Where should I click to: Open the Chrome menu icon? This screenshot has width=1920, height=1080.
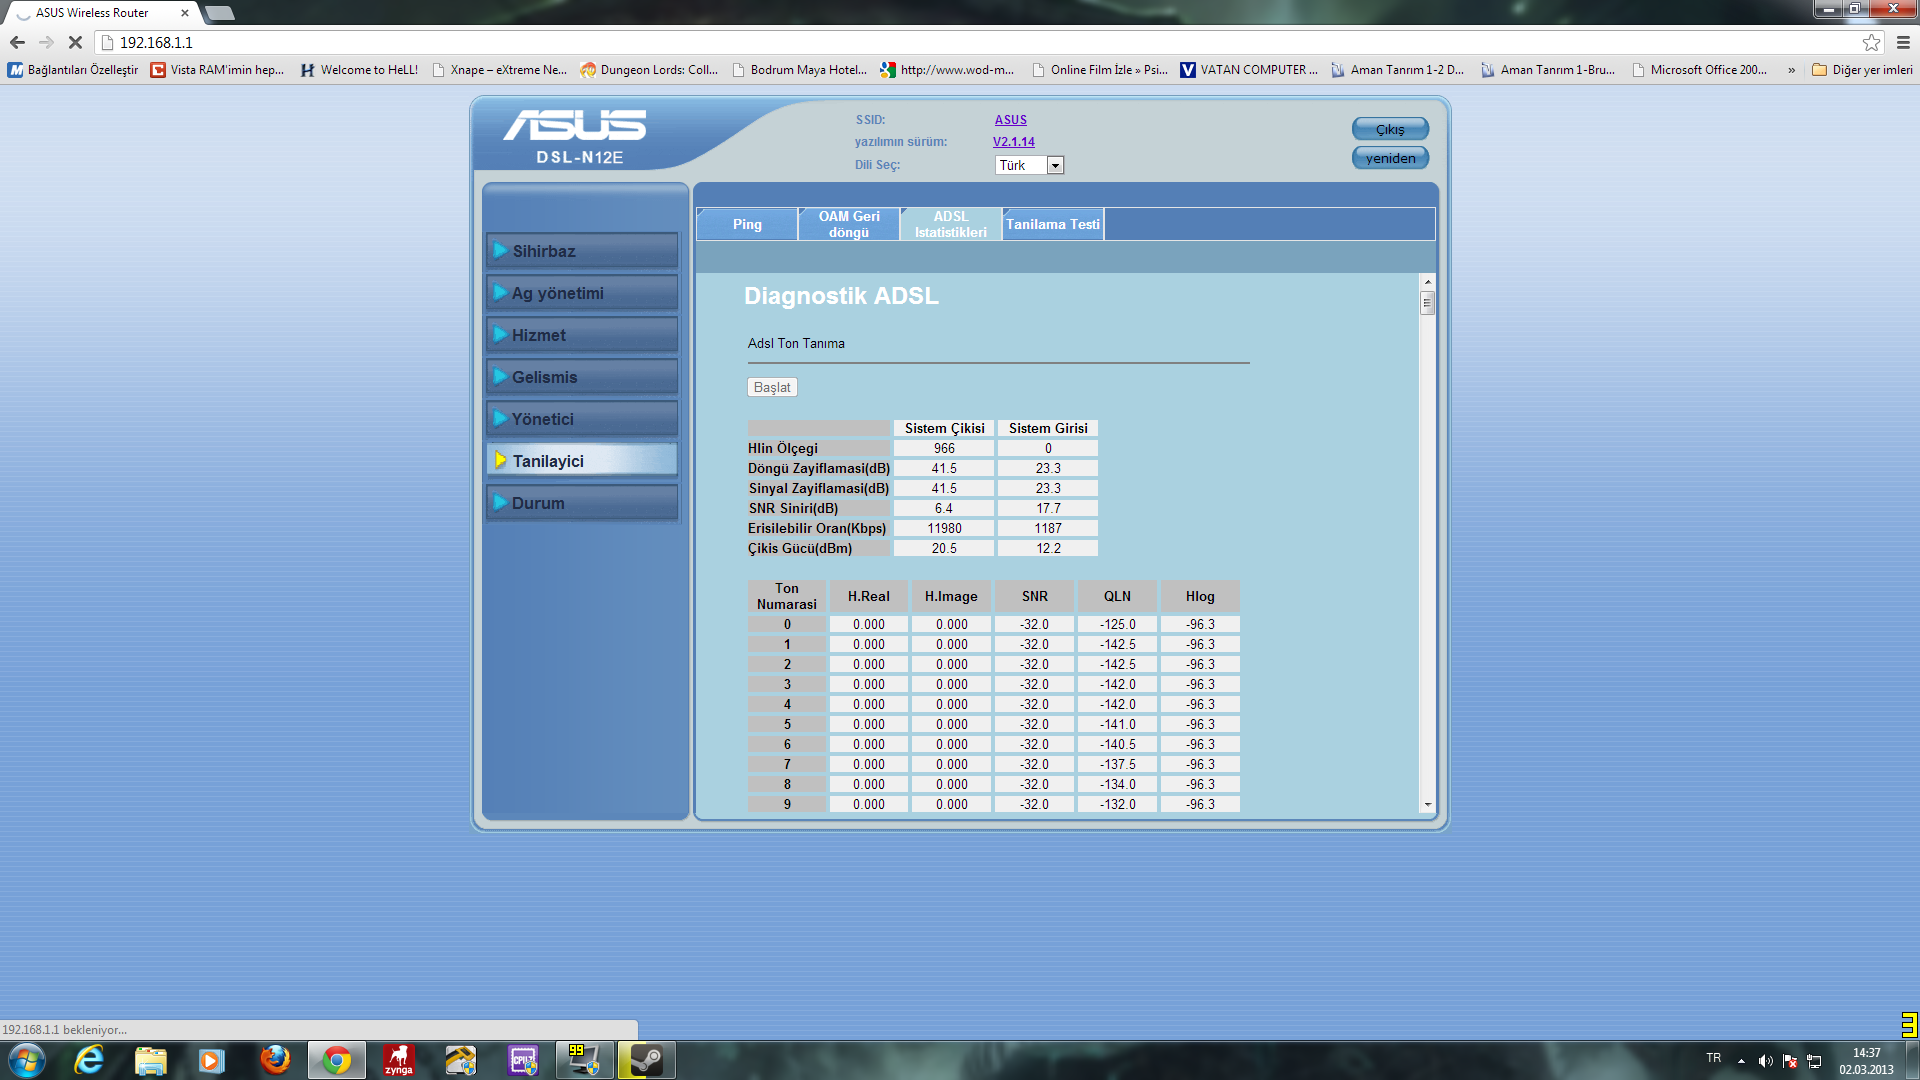click(x=1903, y=42)
